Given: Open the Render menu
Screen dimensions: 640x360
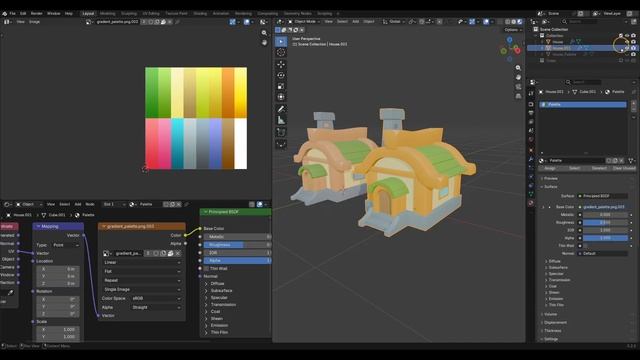Looking at the screenshot, I should coord(36,13).
